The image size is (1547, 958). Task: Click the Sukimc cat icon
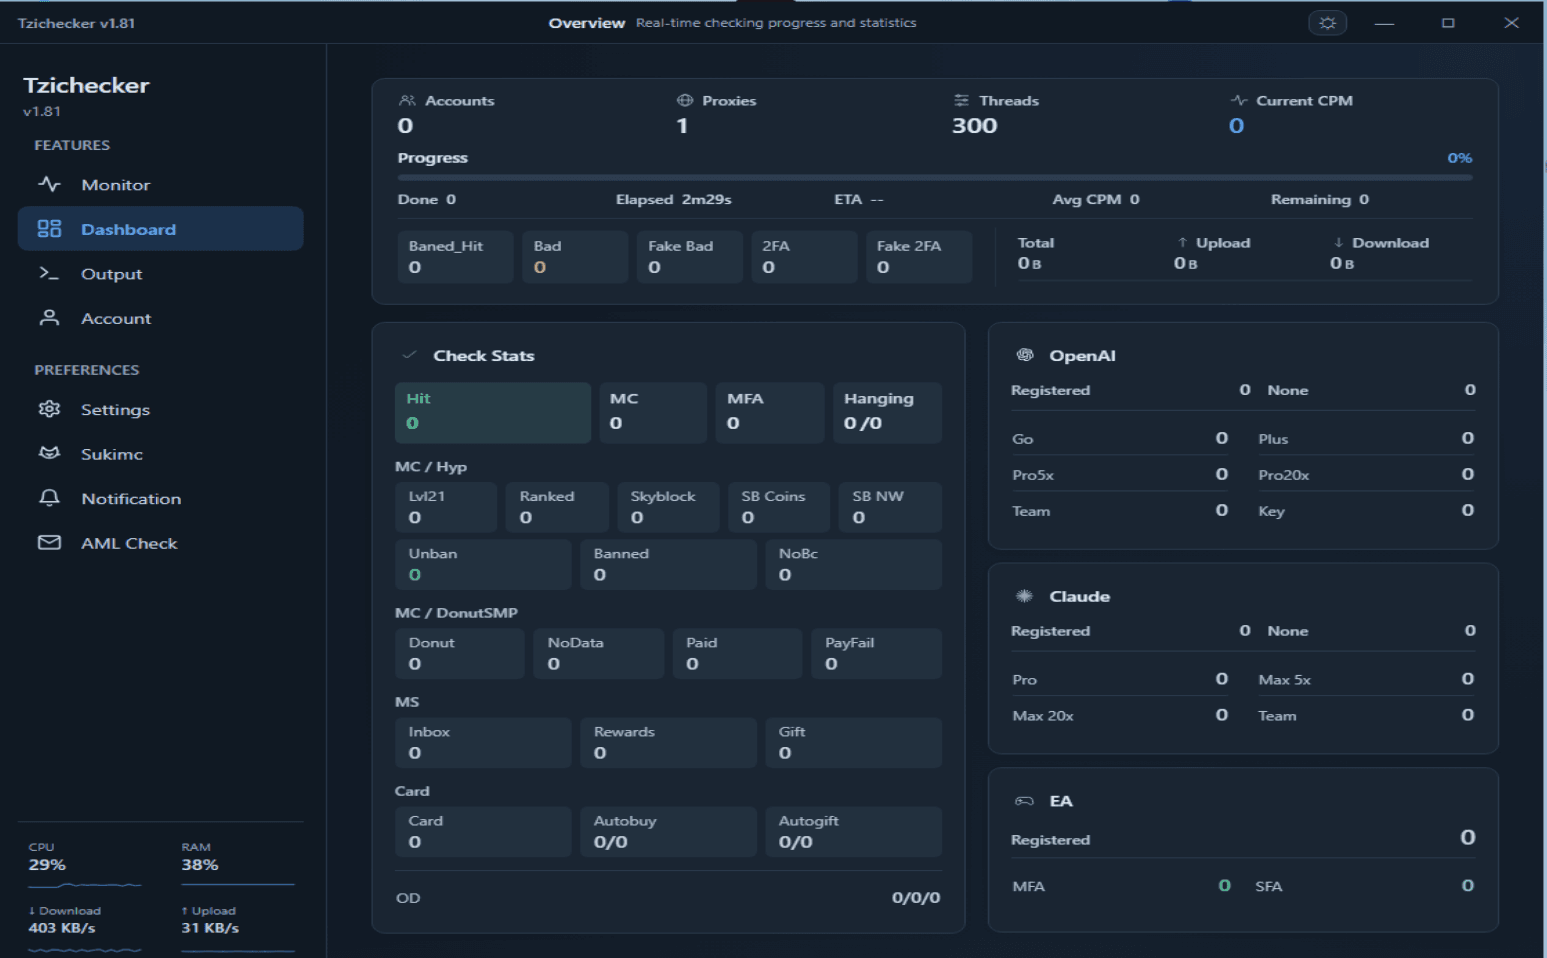pos(49,453)
